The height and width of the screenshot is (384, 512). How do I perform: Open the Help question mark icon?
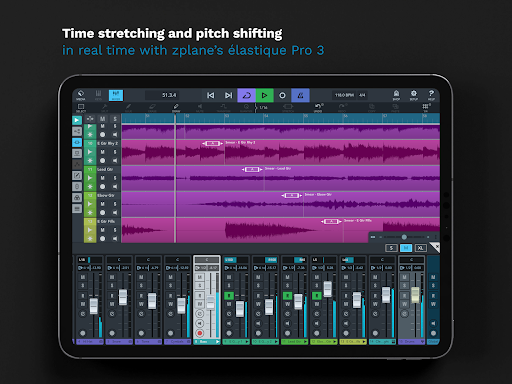(431, 95)
